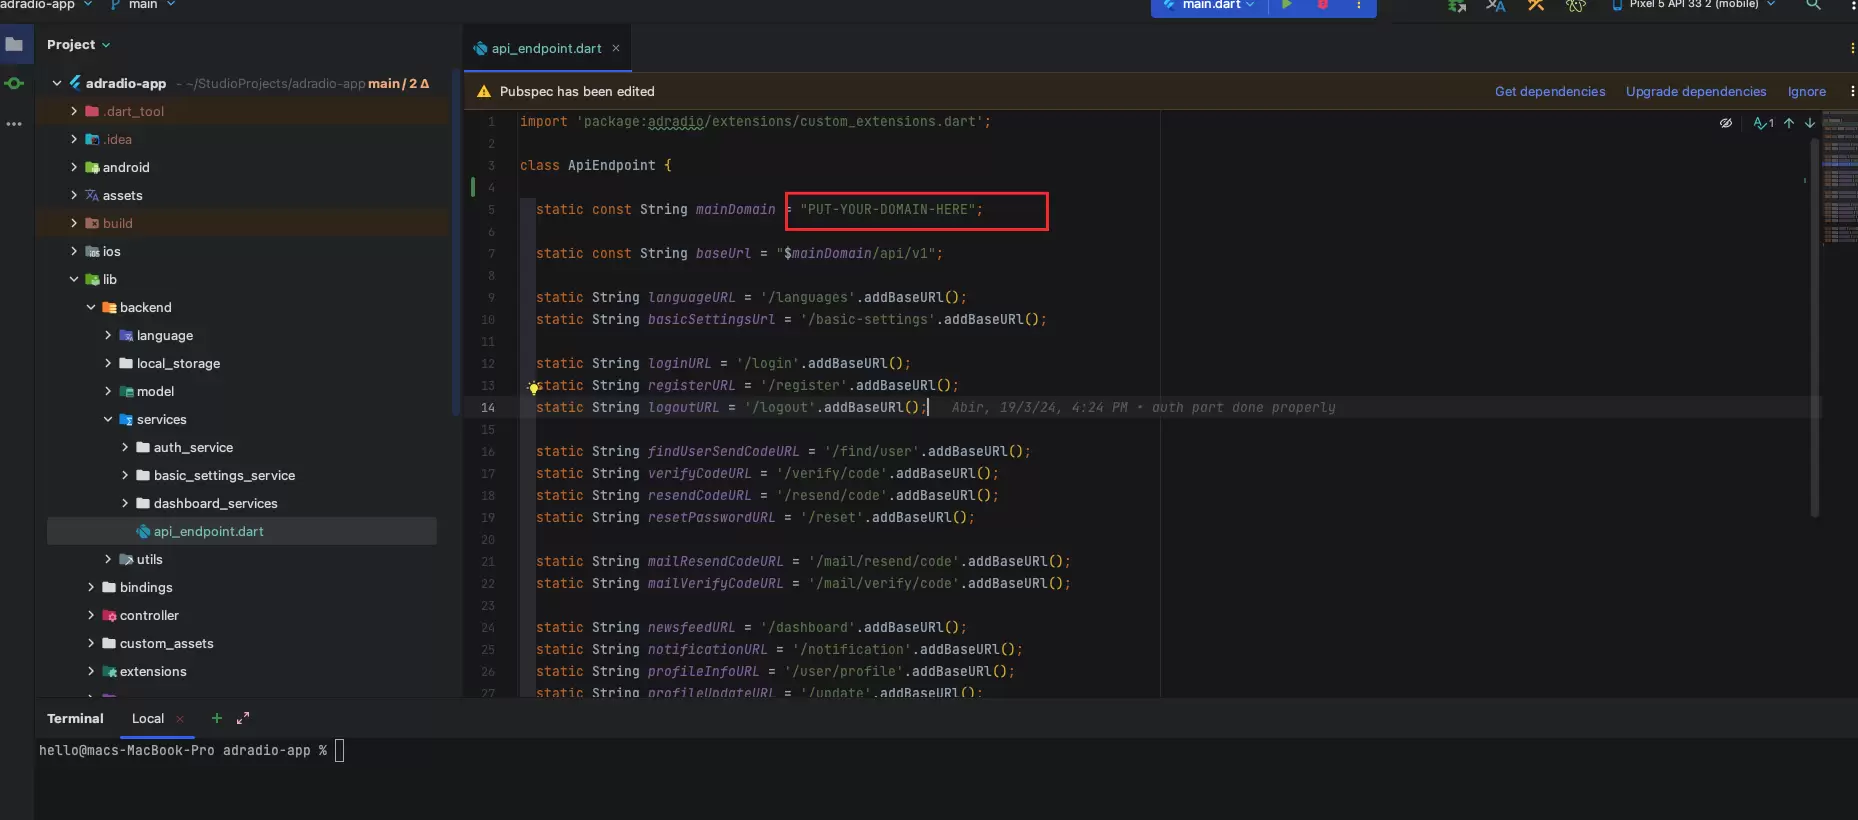1858x820 pixels.
Task: Open the translation icon with letter A
Action: [1496, 6]
